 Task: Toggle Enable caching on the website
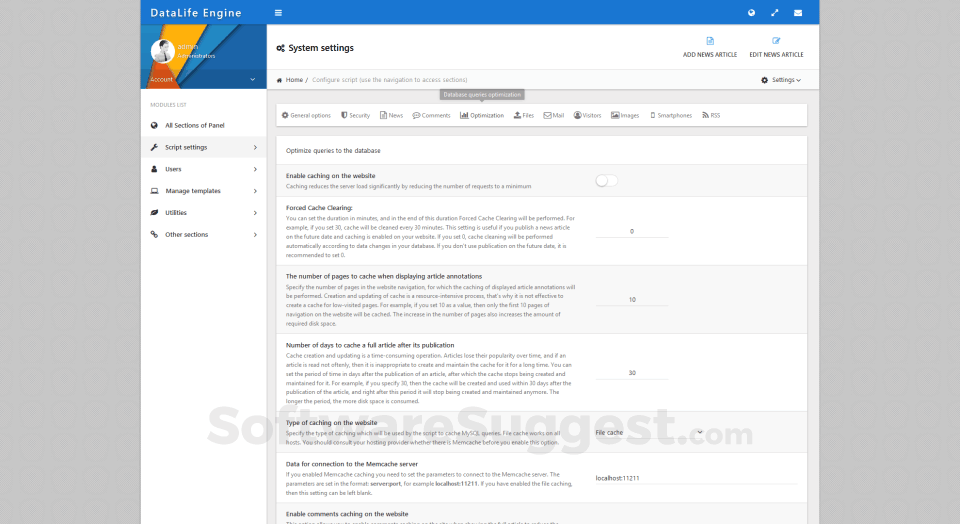coord(606,180)
